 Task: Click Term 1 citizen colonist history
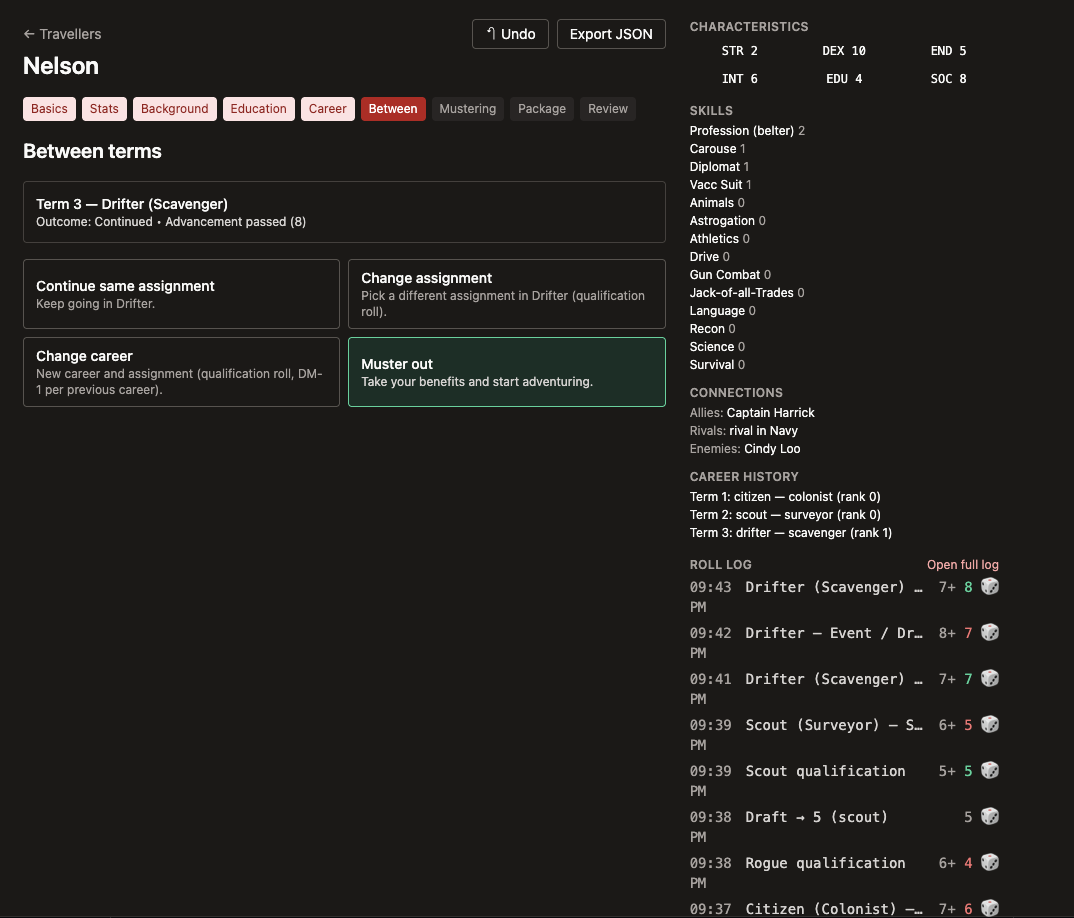(785, 497)
